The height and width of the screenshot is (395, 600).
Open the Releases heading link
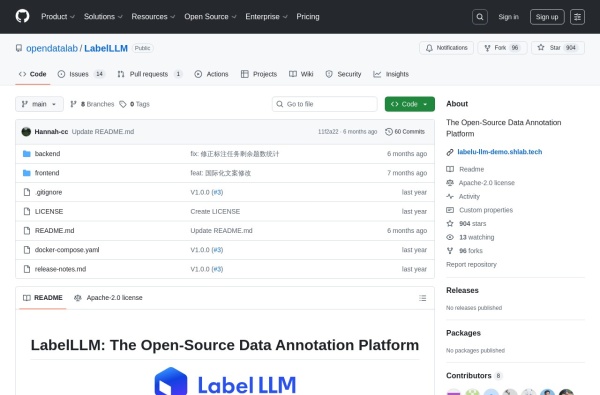tap(462, 291)
